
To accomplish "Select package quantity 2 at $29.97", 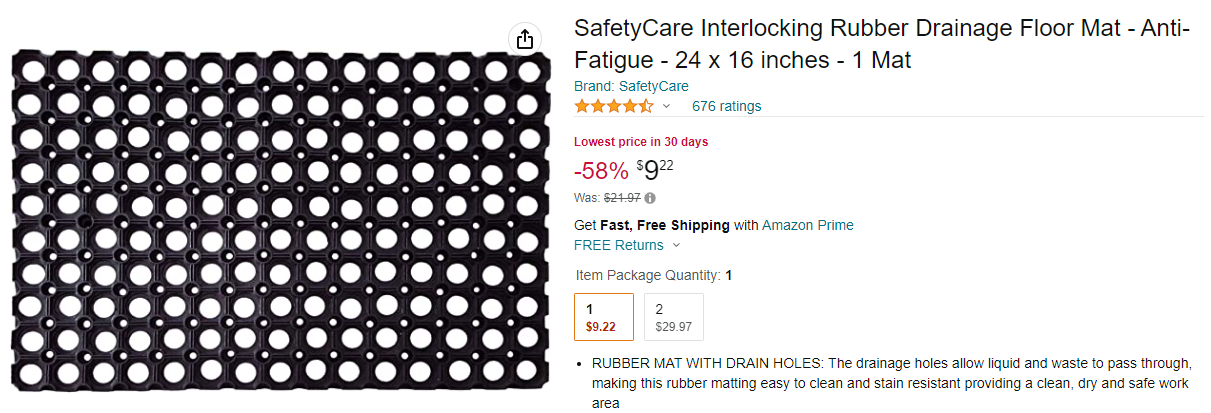I will [674, 317].
